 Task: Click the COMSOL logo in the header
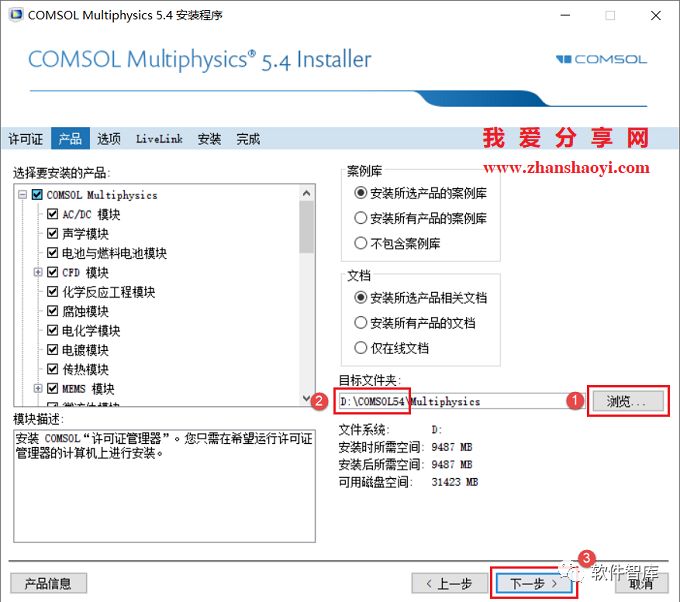[x=602, y=59]
